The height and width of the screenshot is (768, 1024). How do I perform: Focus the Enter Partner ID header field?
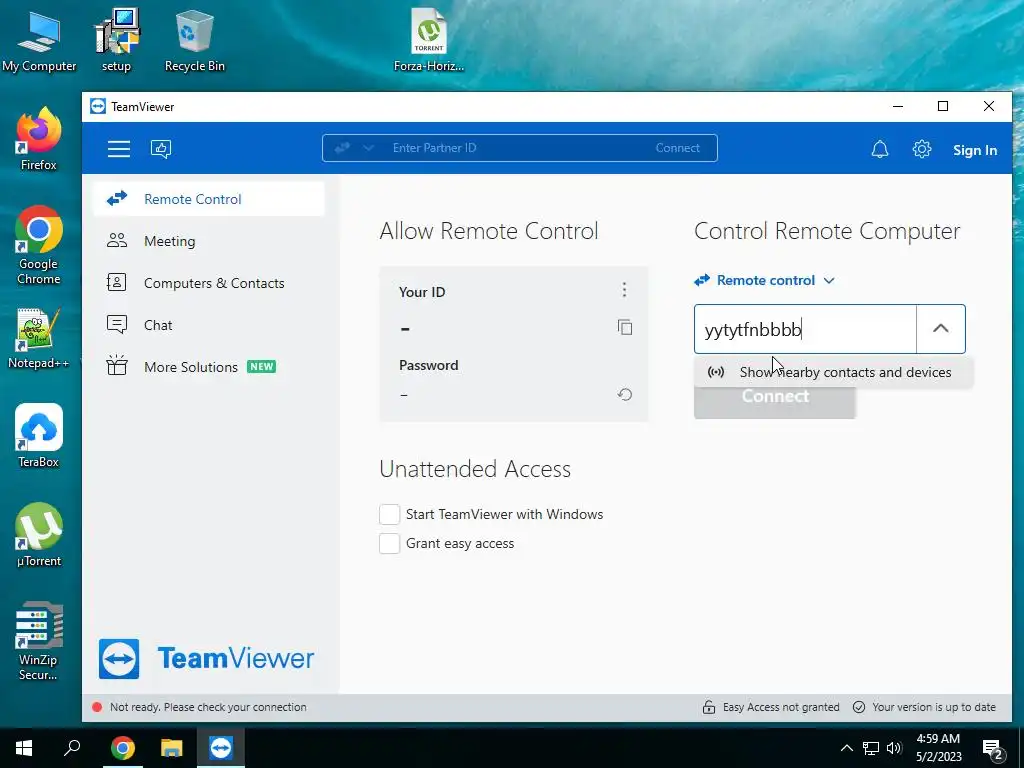coord(519,148)
